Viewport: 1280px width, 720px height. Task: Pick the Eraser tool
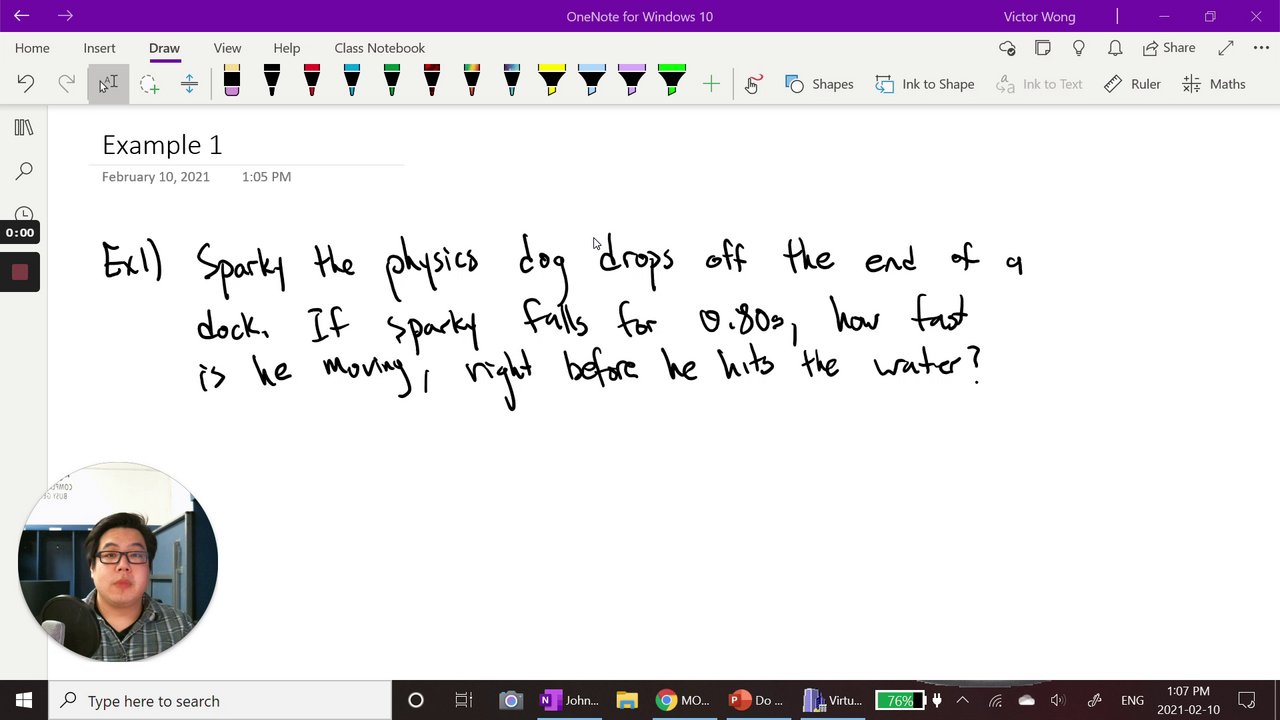(232, 81)
